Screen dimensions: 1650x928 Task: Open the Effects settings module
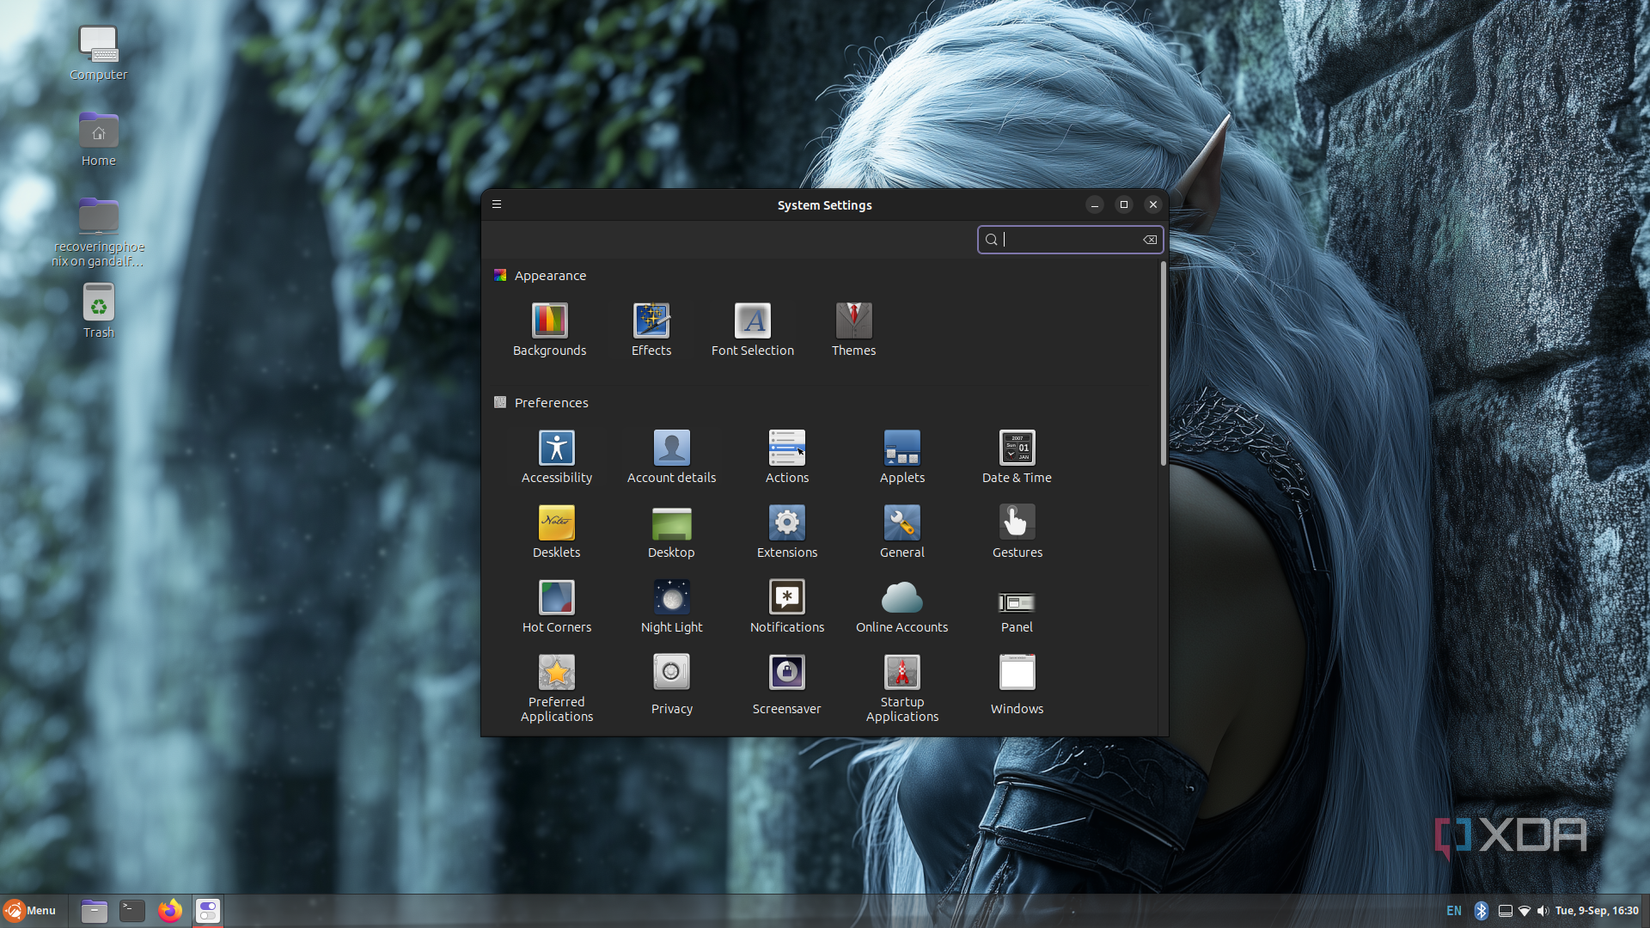click(651, 329)
